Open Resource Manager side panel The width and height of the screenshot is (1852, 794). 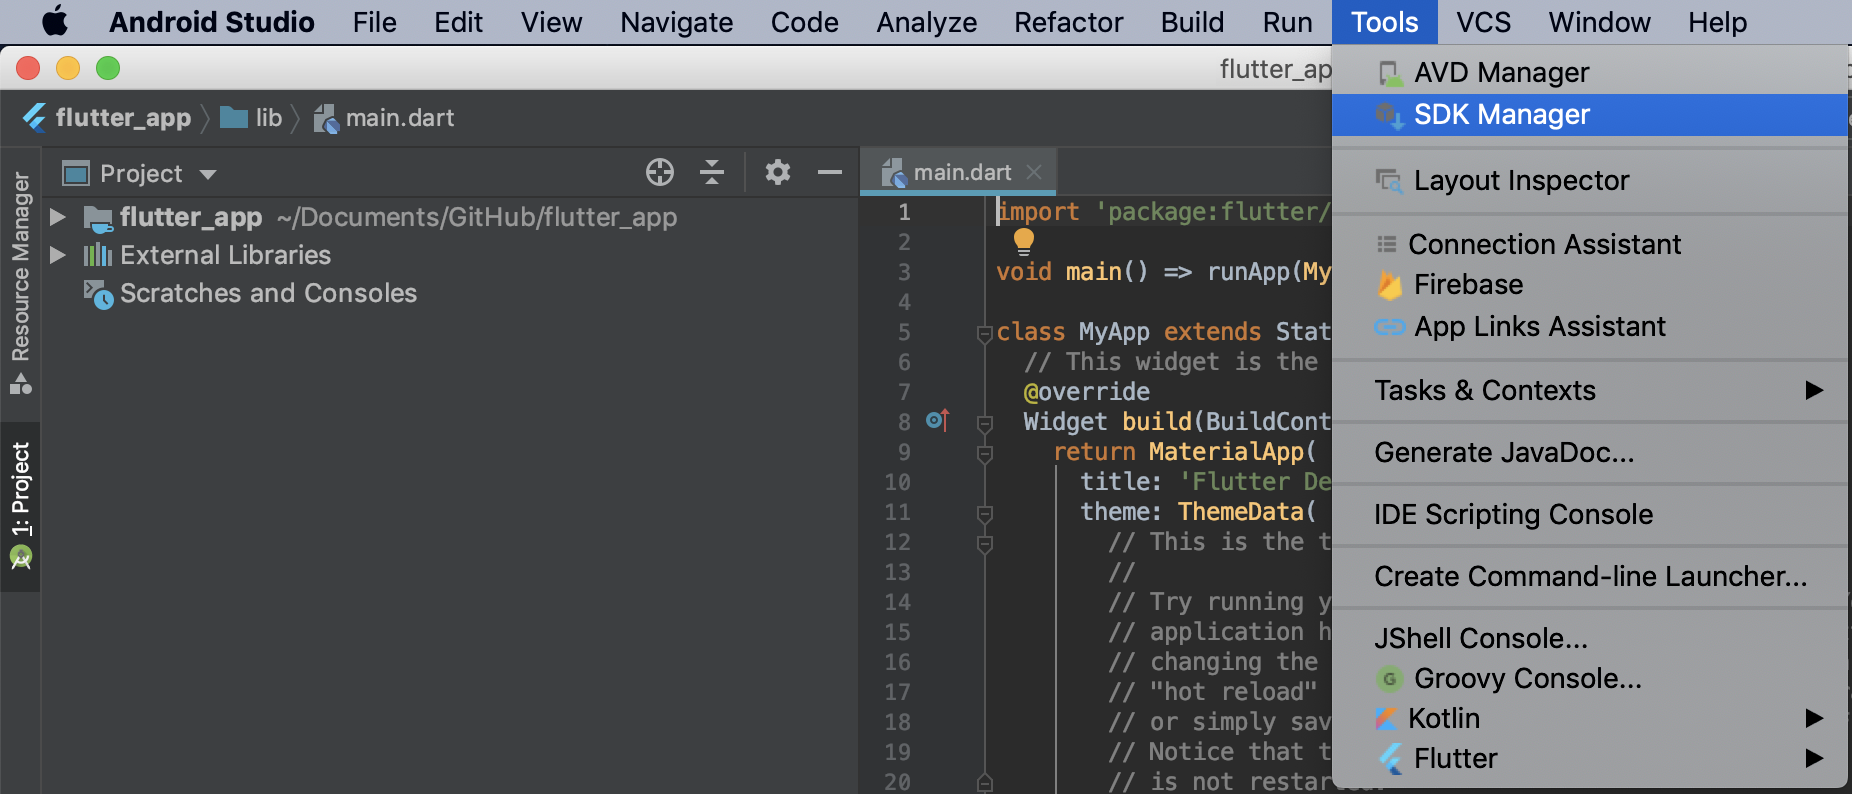[20, 282]
